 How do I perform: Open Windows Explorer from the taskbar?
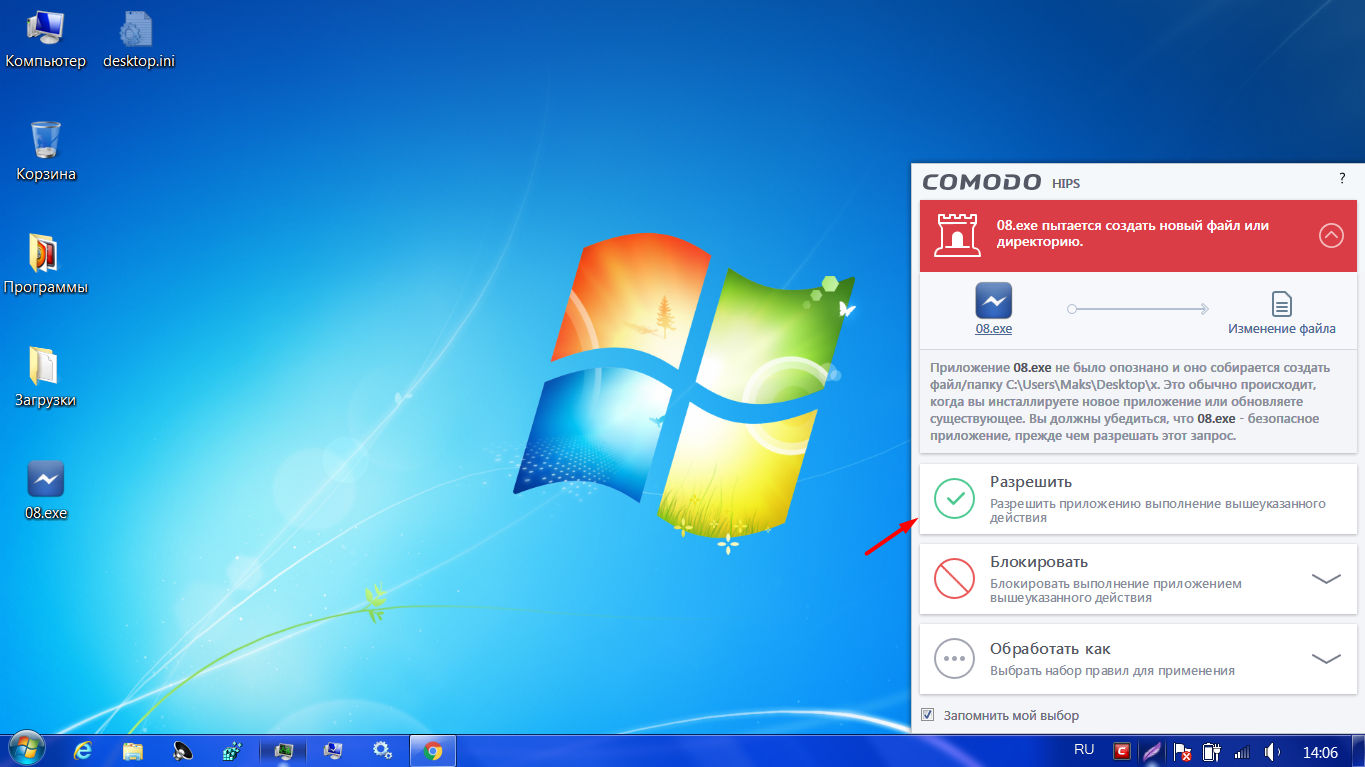tap(133, 750)
